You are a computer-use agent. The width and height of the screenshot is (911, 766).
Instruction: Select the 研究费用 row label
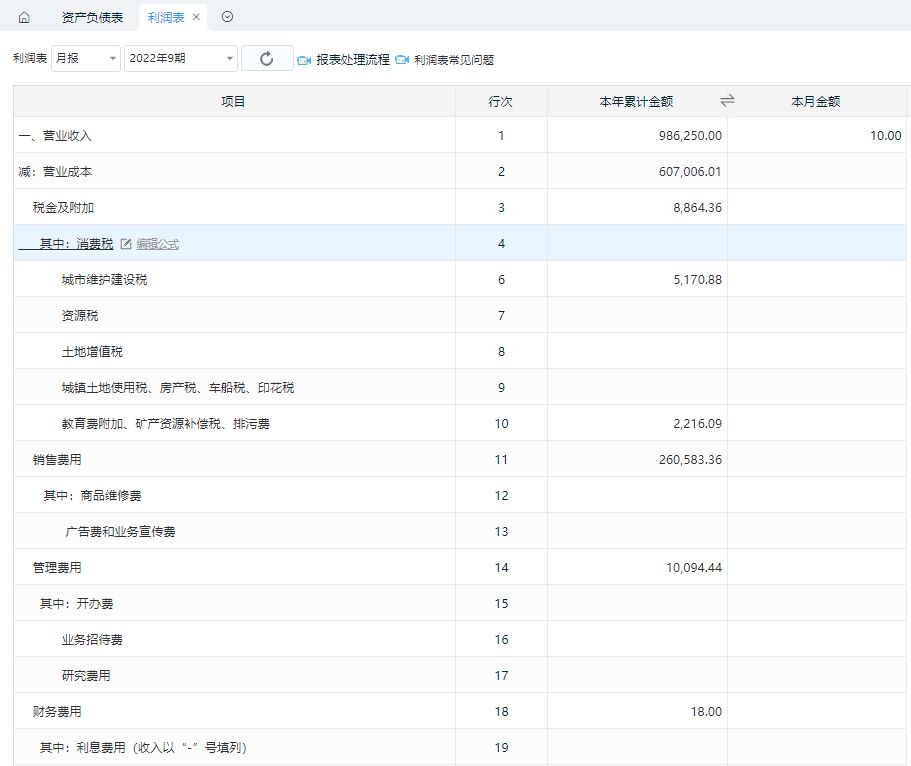pyautogui.click(x=86, y=676)
